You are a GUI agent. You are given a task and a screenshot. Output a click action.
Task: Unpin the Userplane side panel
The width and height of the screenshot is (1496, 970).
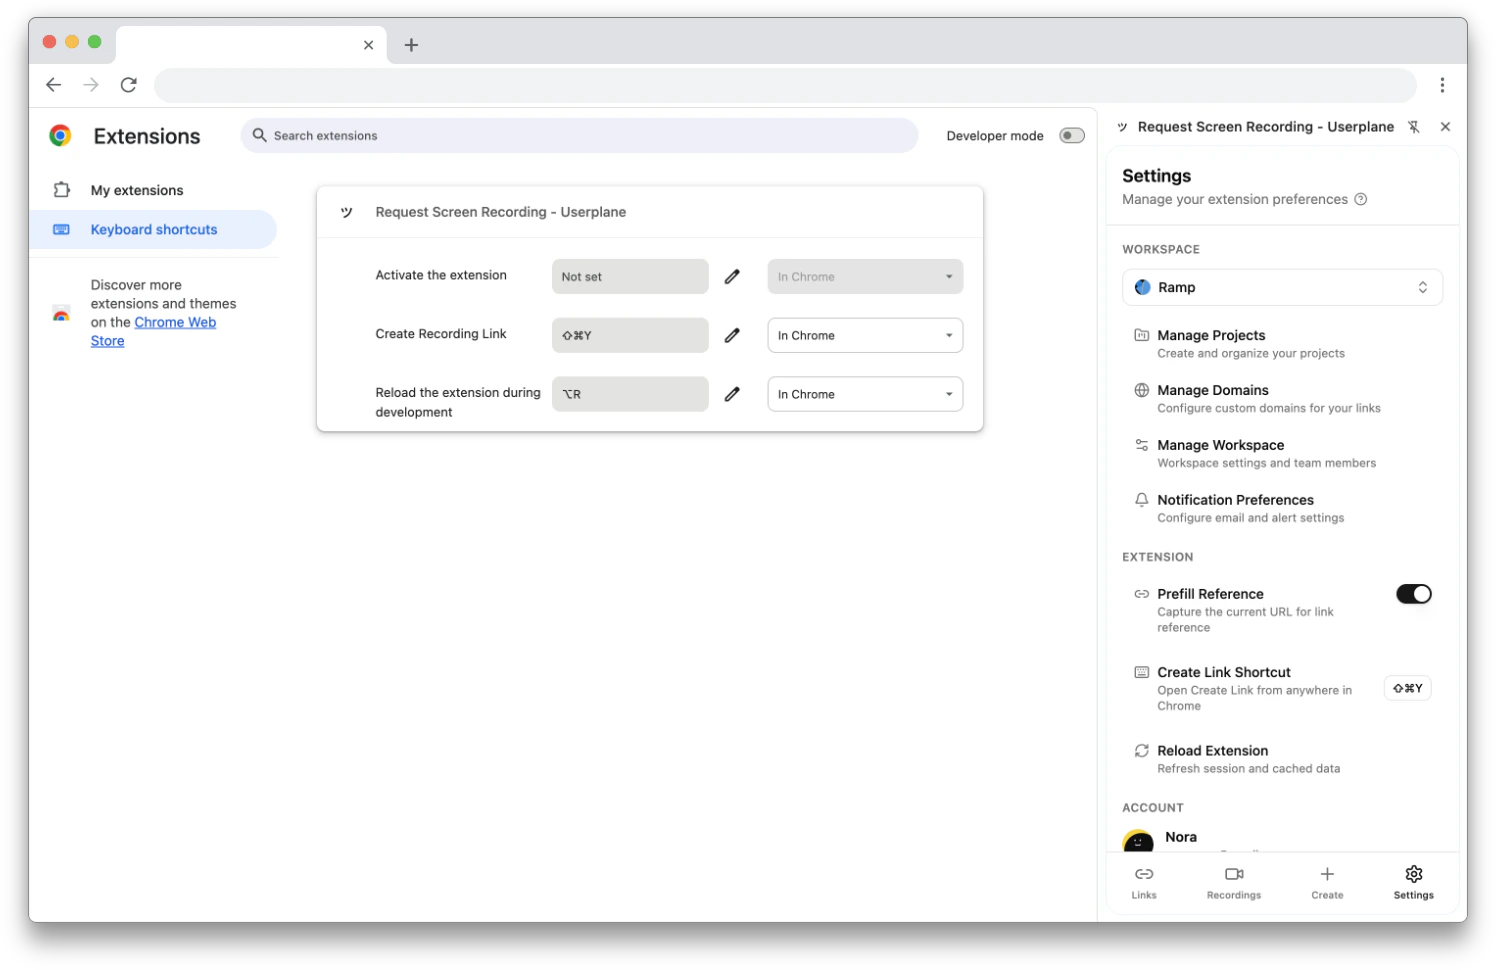pyautogui.click(x=1413, y=127)
